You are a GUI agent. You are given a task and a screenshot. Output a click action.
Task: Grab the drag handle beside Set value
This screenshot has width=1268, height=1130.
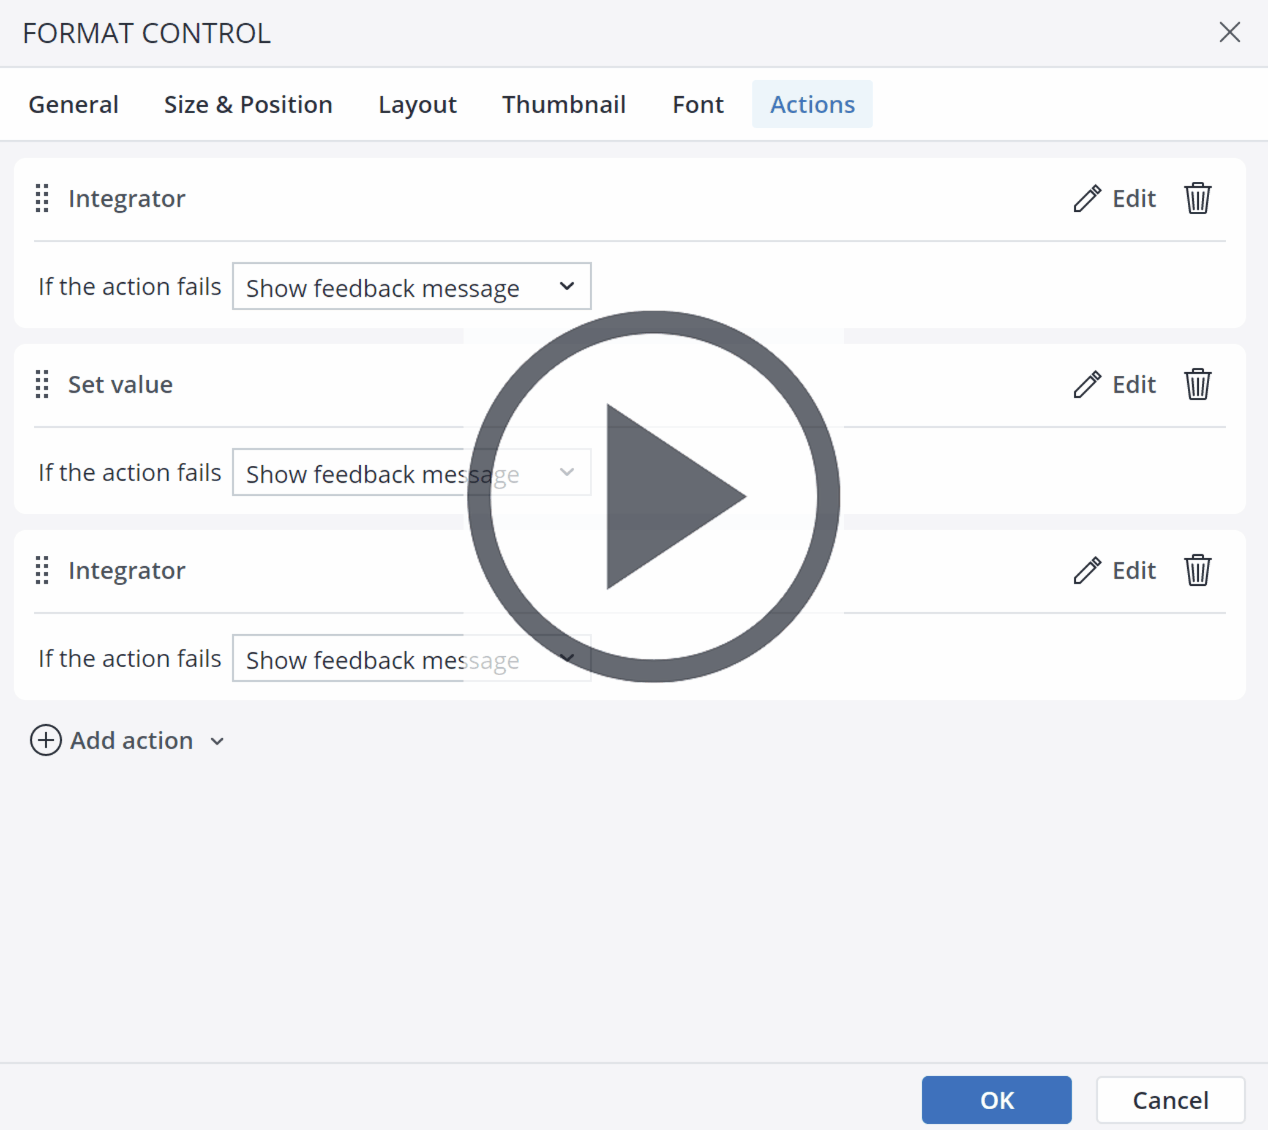pyautogui.click(x=42, y=385)
